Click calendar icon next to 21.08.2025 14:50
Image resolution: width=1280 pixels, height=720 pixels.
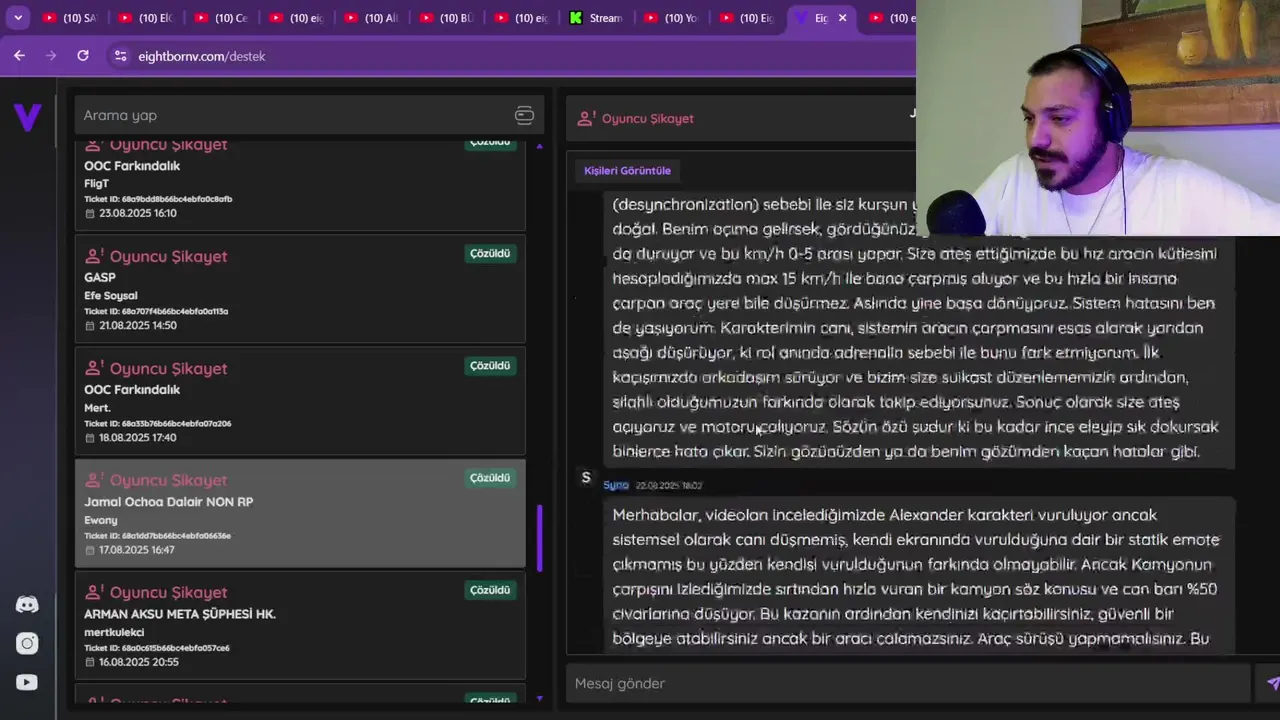coord(90,326)
